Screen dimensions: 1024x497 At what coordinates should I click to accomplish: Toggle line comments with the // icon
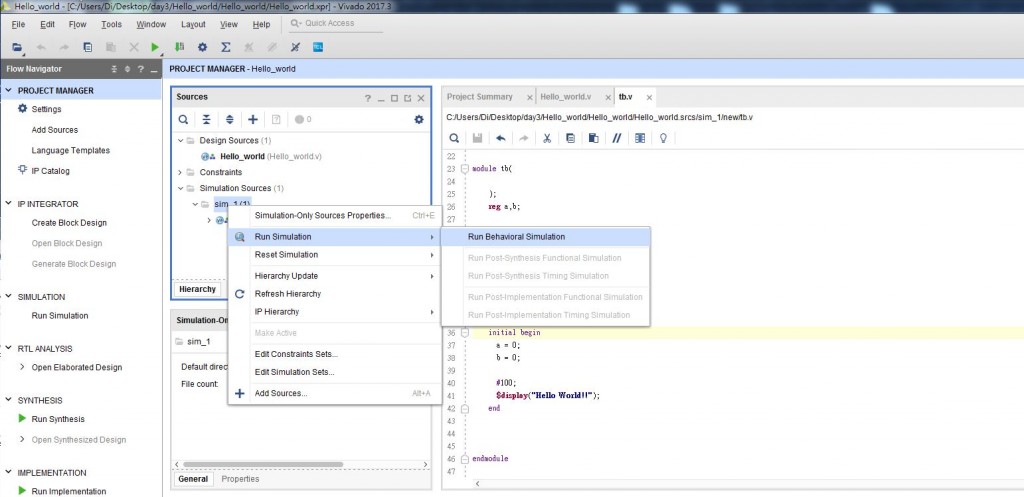click(616, 138)
